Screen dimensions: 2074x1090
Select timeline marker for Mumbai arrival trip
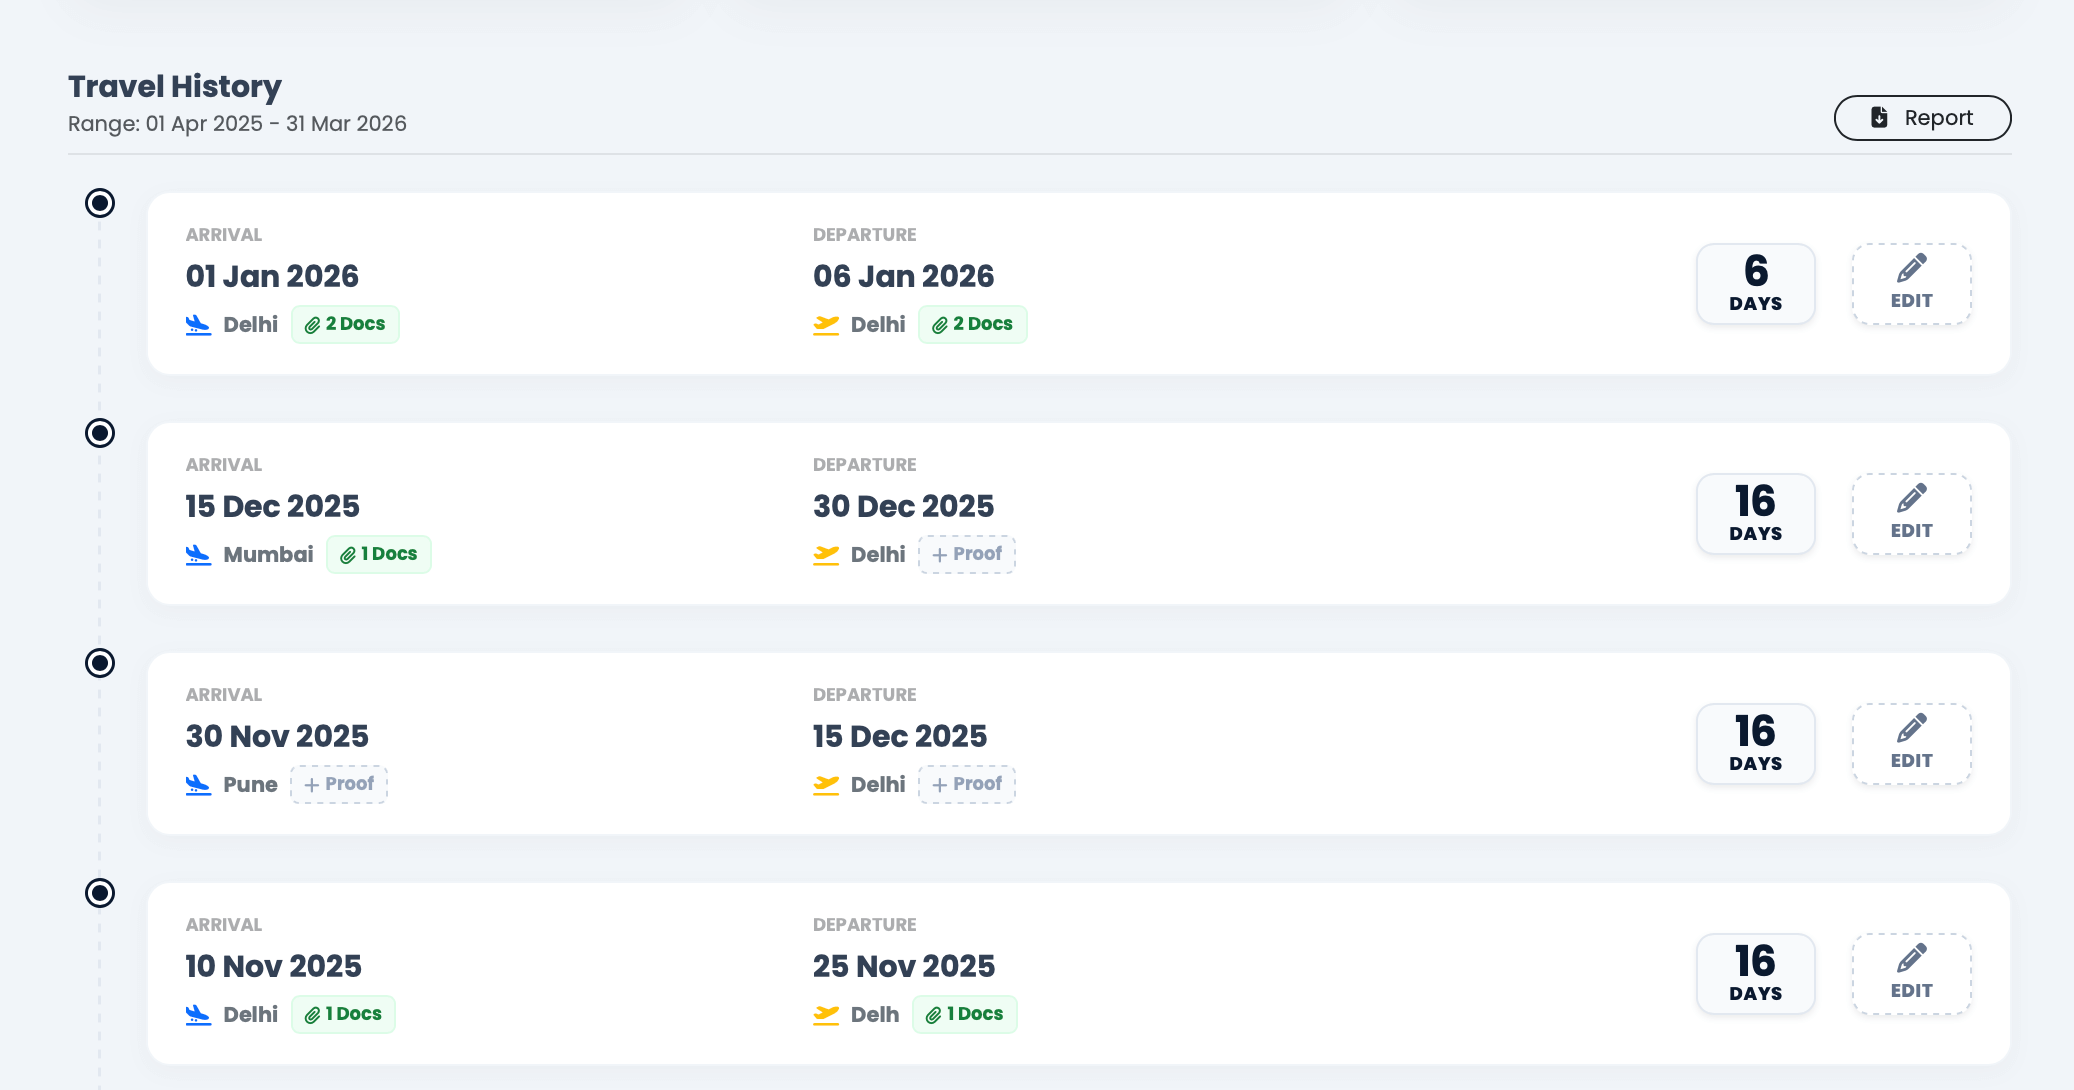(x=100, y=433)
